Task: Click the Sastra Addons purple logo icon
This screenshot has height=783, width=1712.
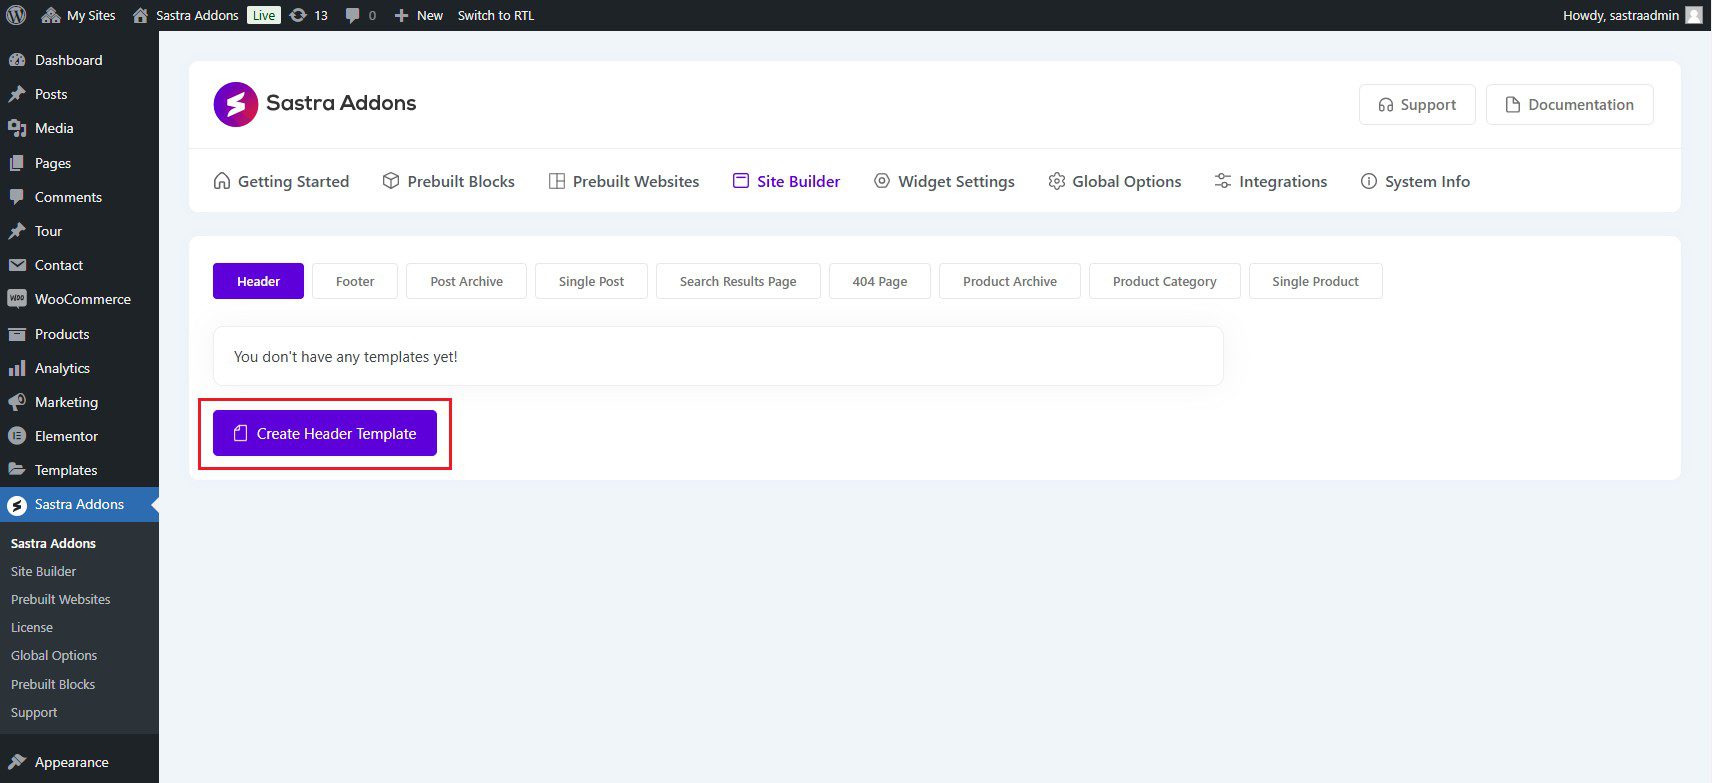Action: (x=236, y=104)
